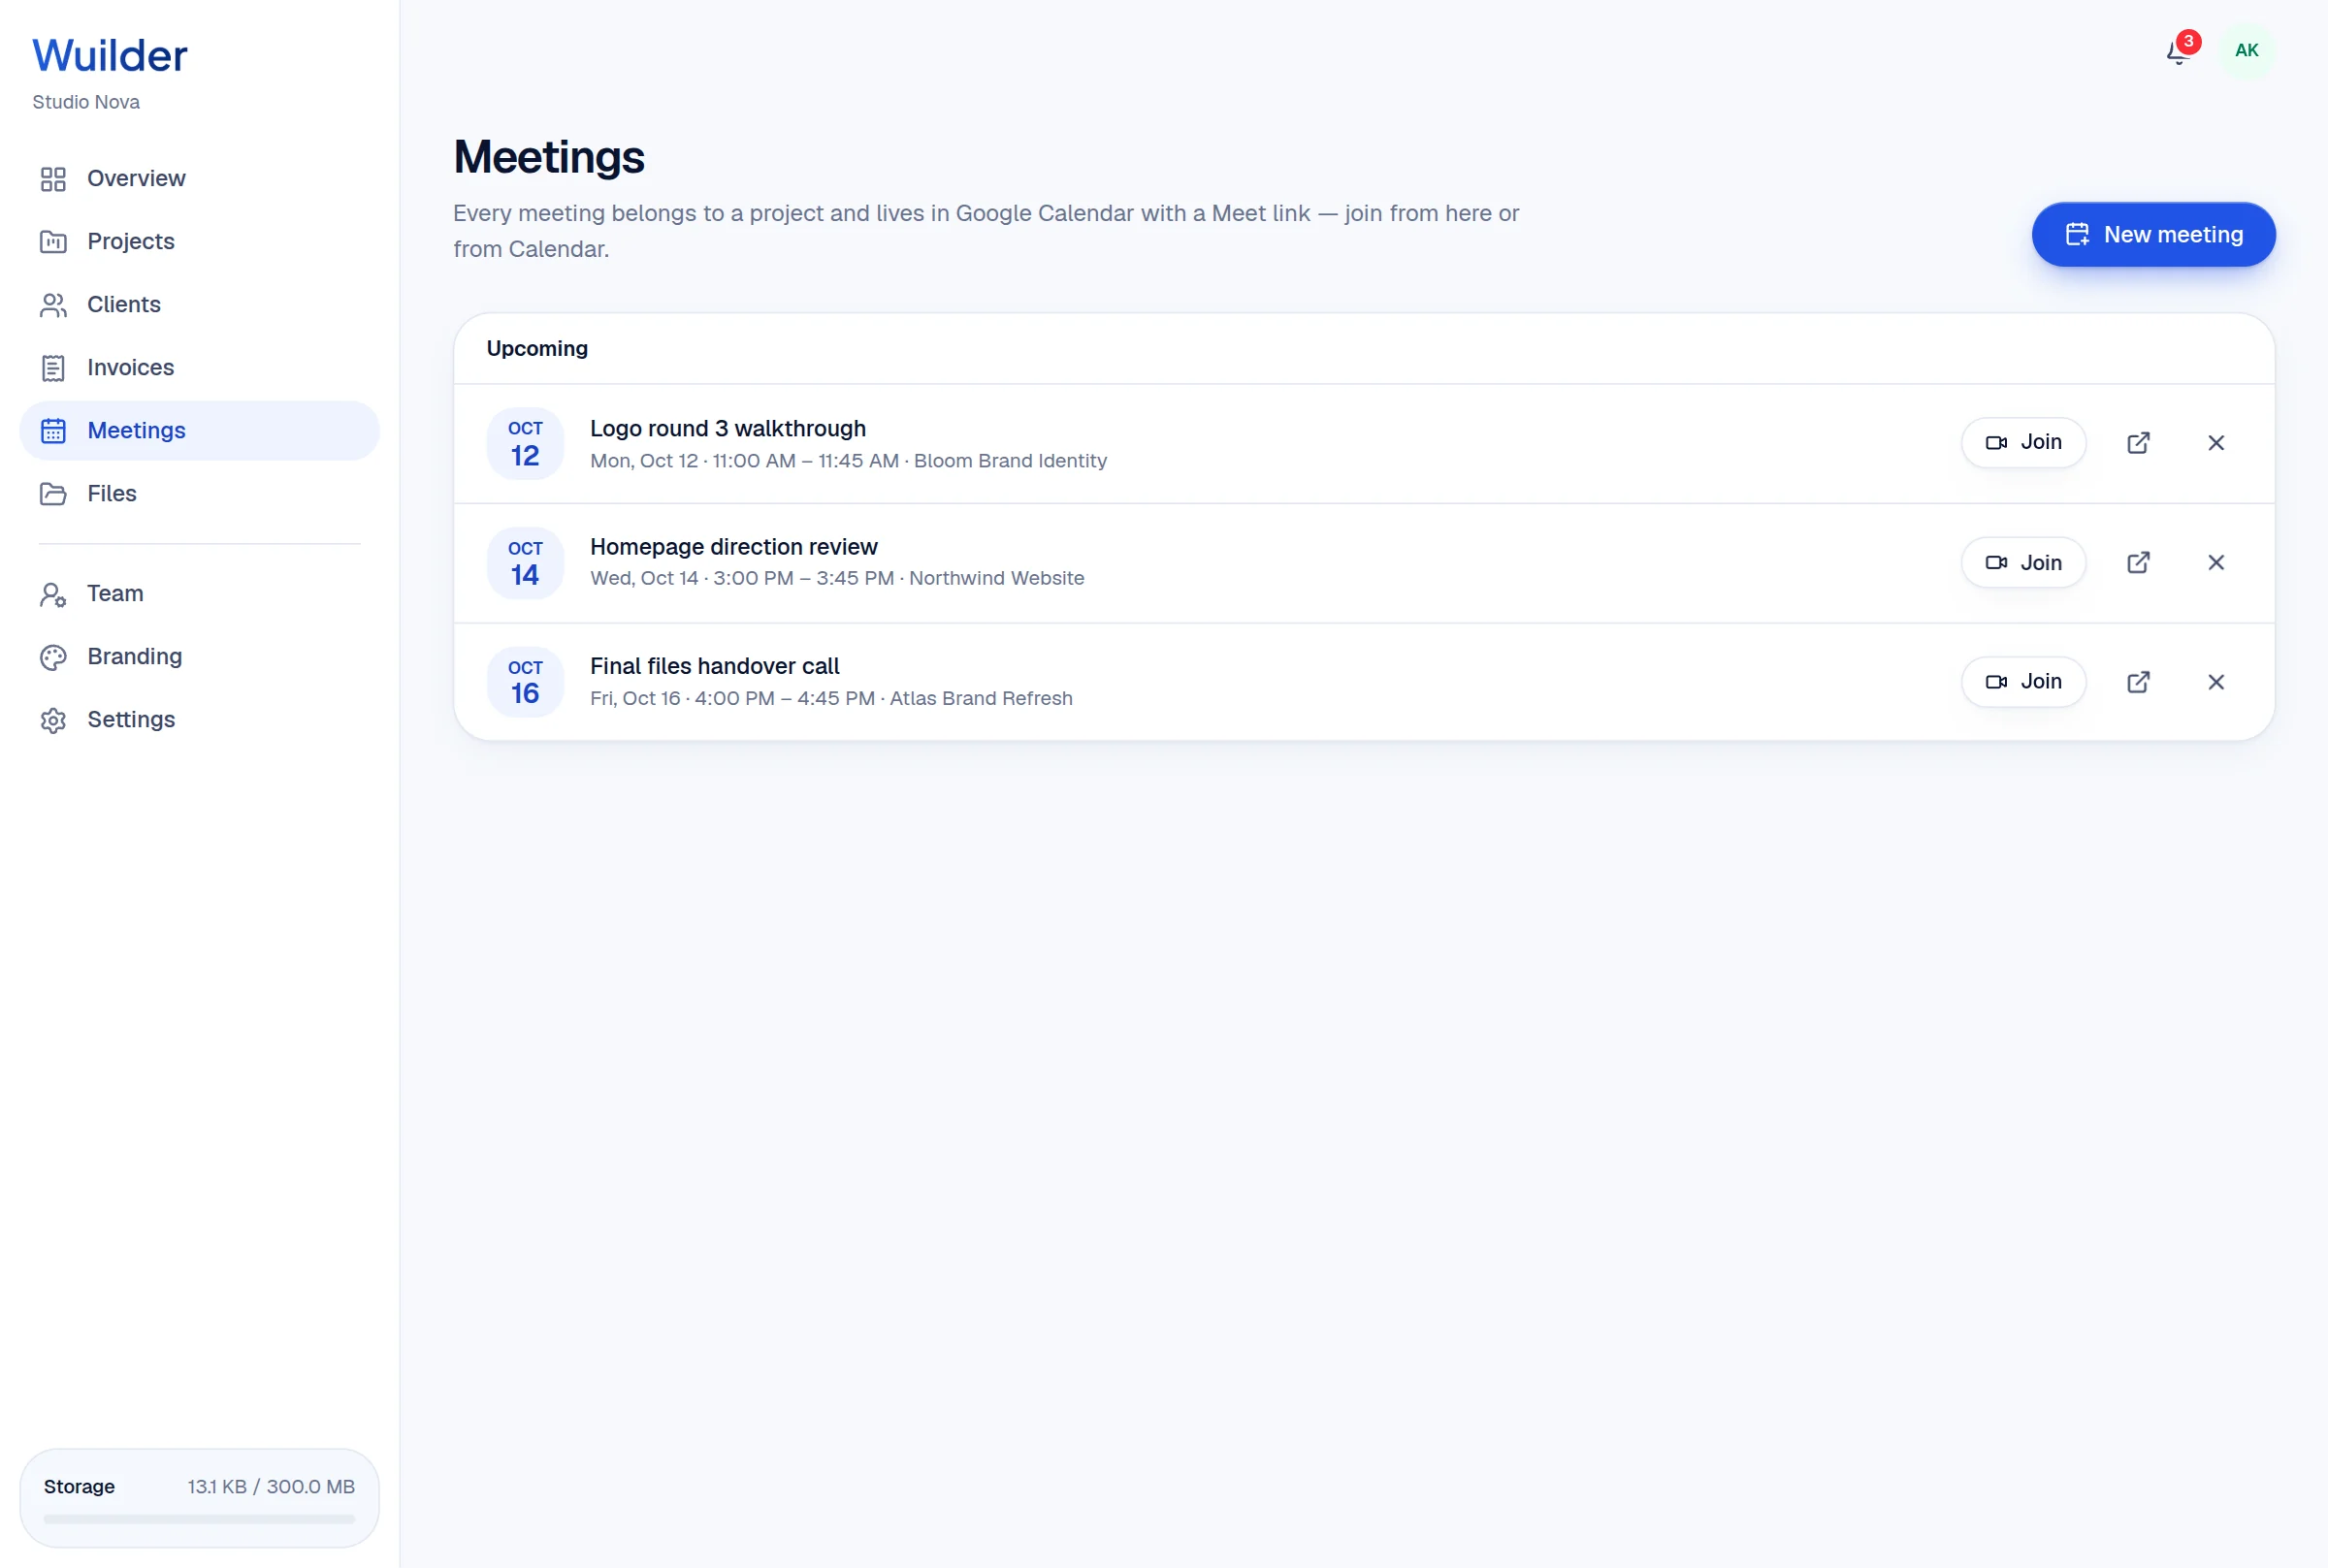Cancel the Homepage direction review meeting
This screenshot has height=1568, width=2328.
[2216, 562]
